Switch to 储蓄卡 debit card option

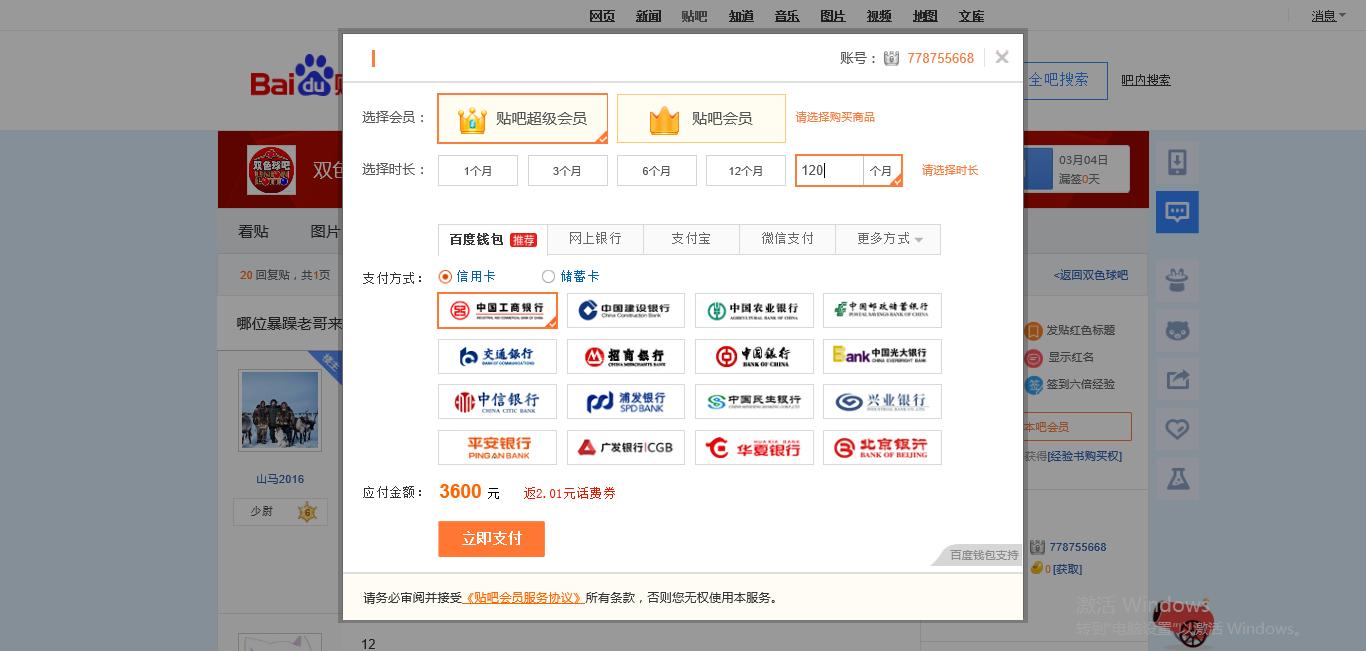tap(548, 277)
